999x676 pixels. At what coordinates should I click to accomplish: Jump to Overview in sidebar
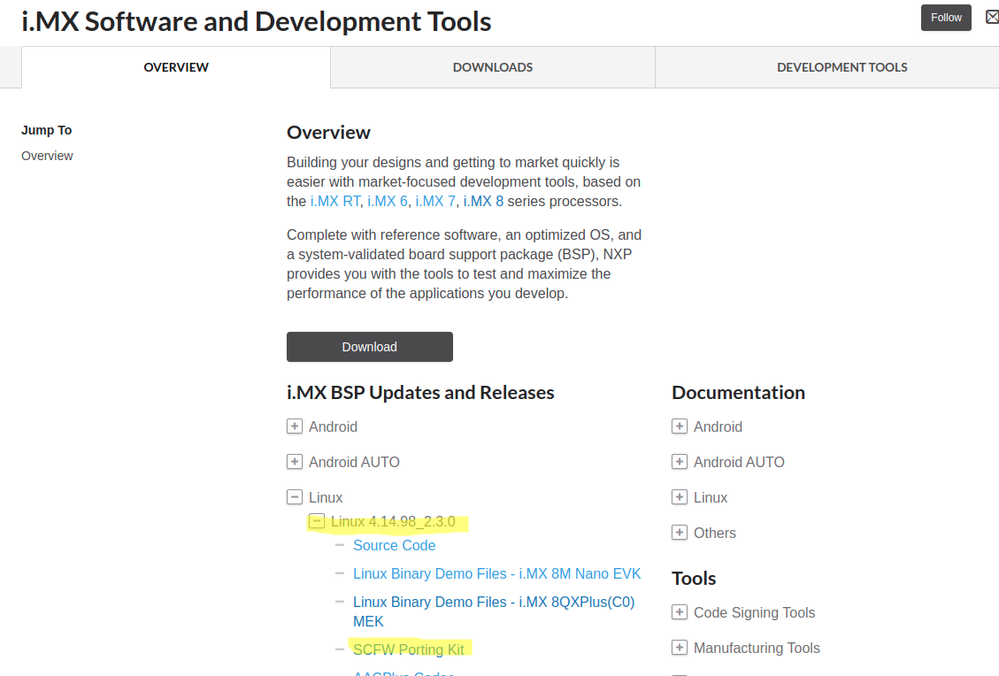point(47,156)
